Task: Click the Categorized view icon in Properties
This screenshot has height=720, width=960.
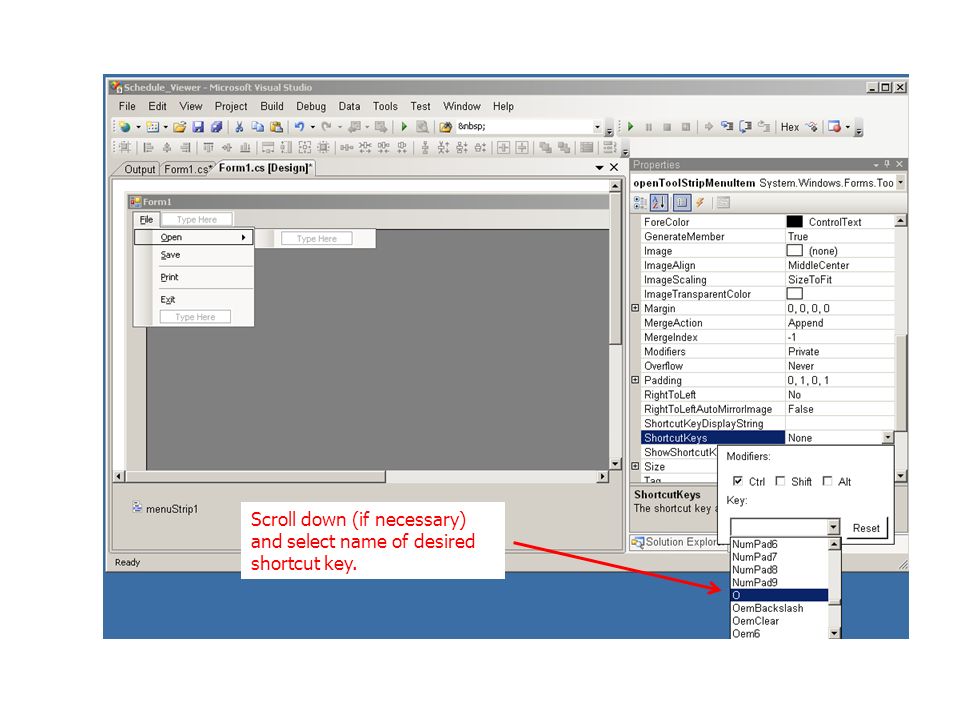Action: (640, 203)
